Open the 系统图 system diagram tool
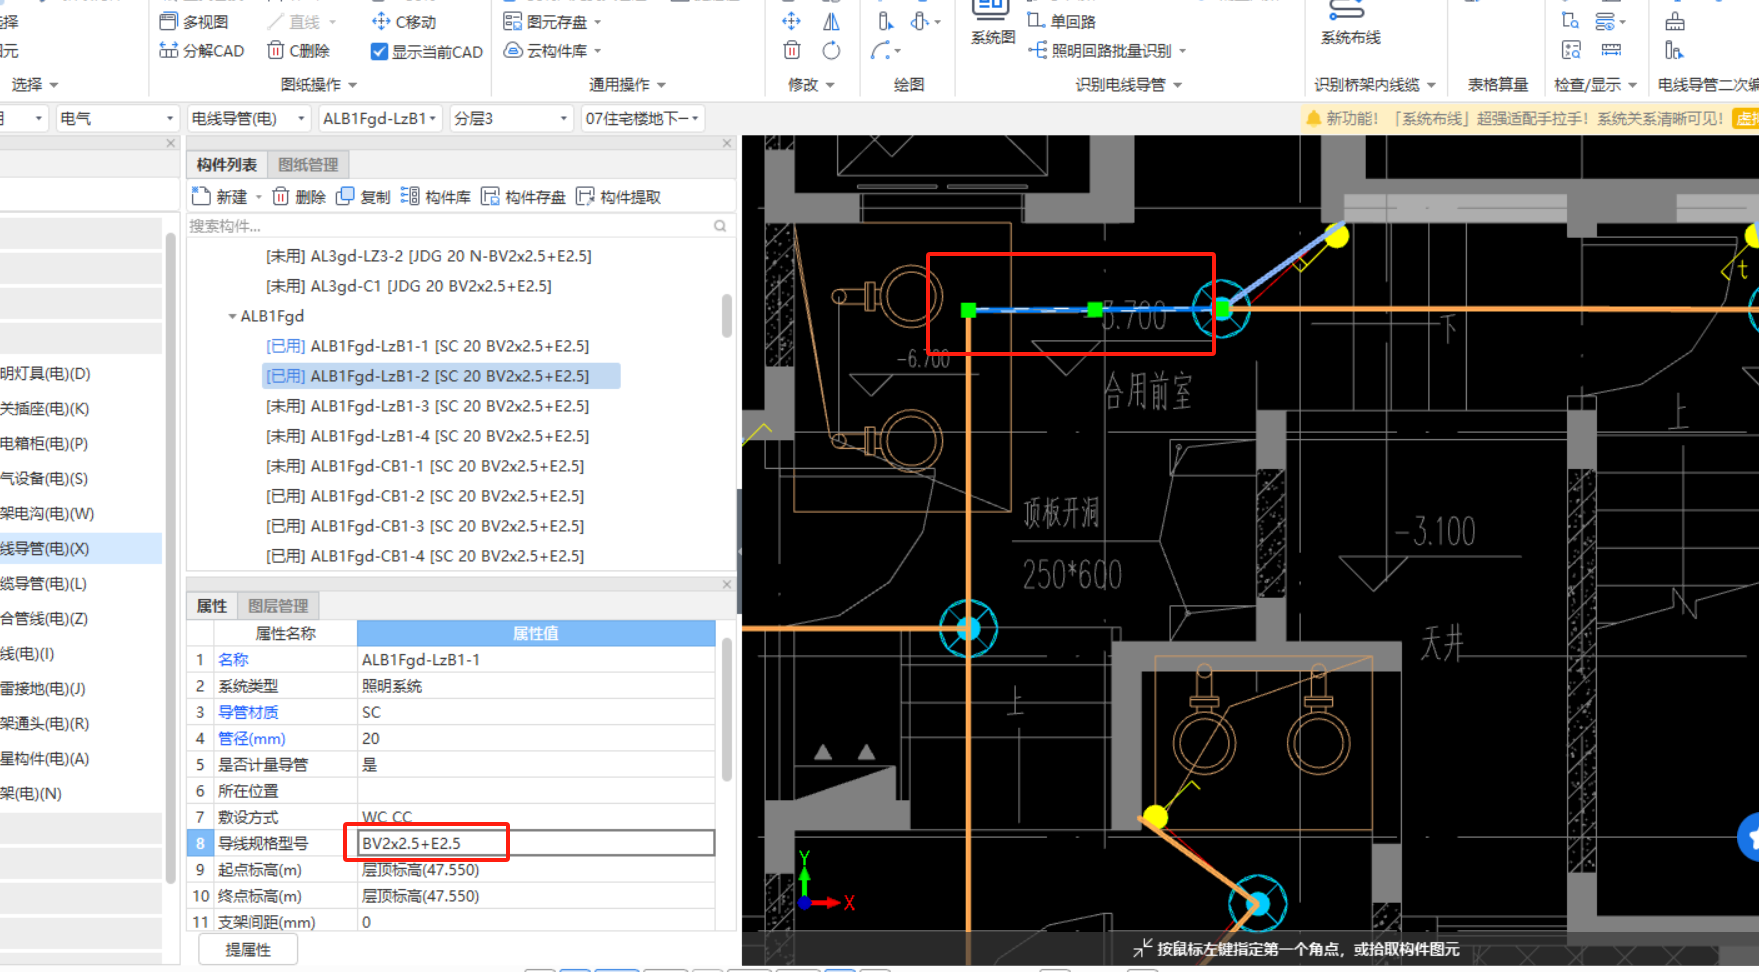1759x972 pixels. (992, 24)
